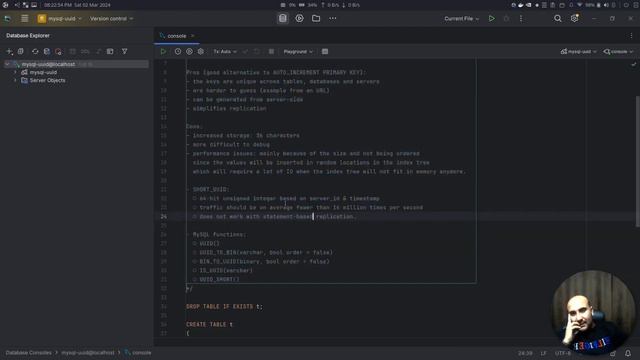This screenshot has width=640, height=360.
Task: Open query history clock icon
Action: tap(178, 51)
